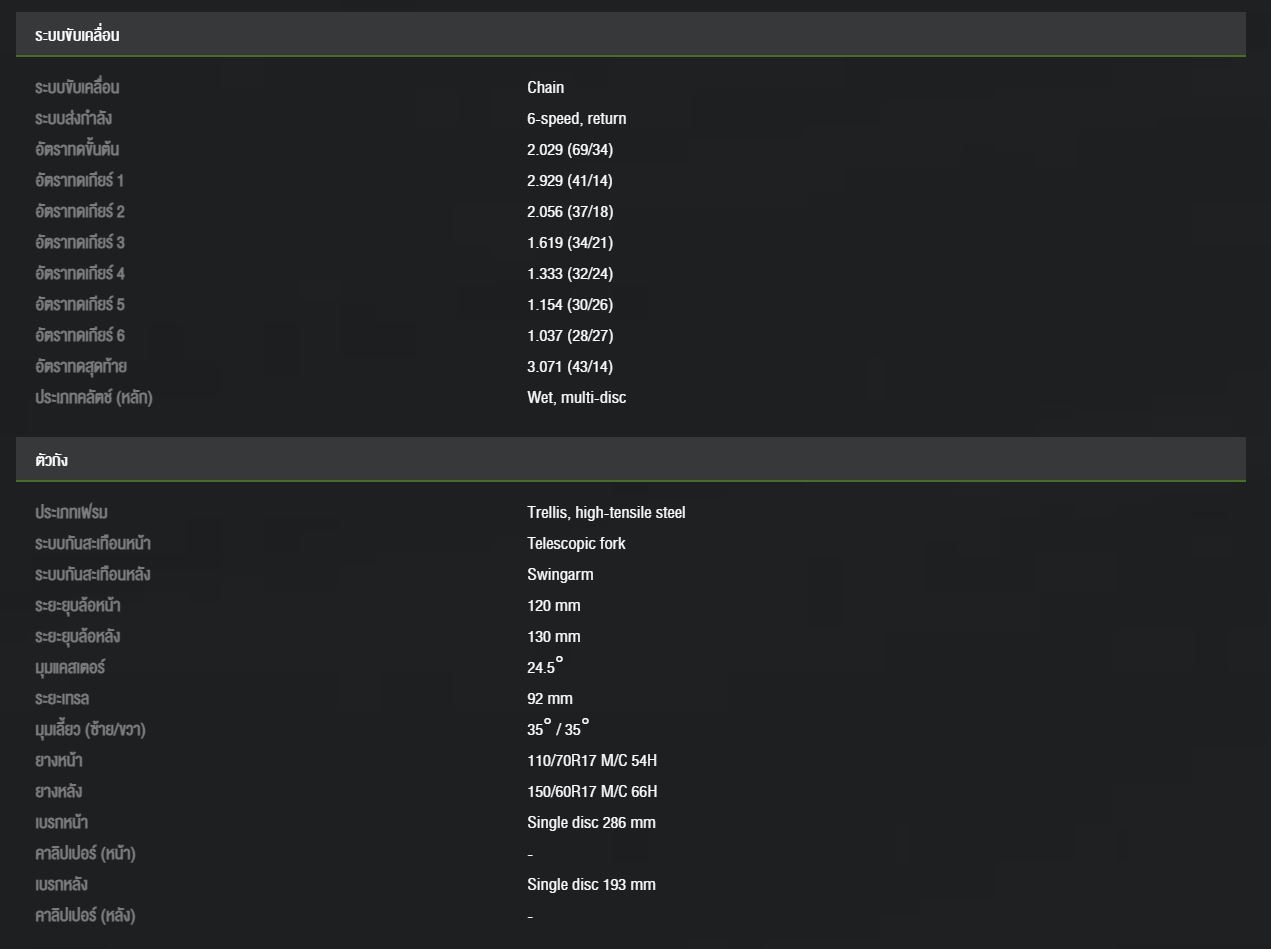Click the final ratio 3.071 (43/14)
This screenshot has width=1271, height=949.
point(570,367)
